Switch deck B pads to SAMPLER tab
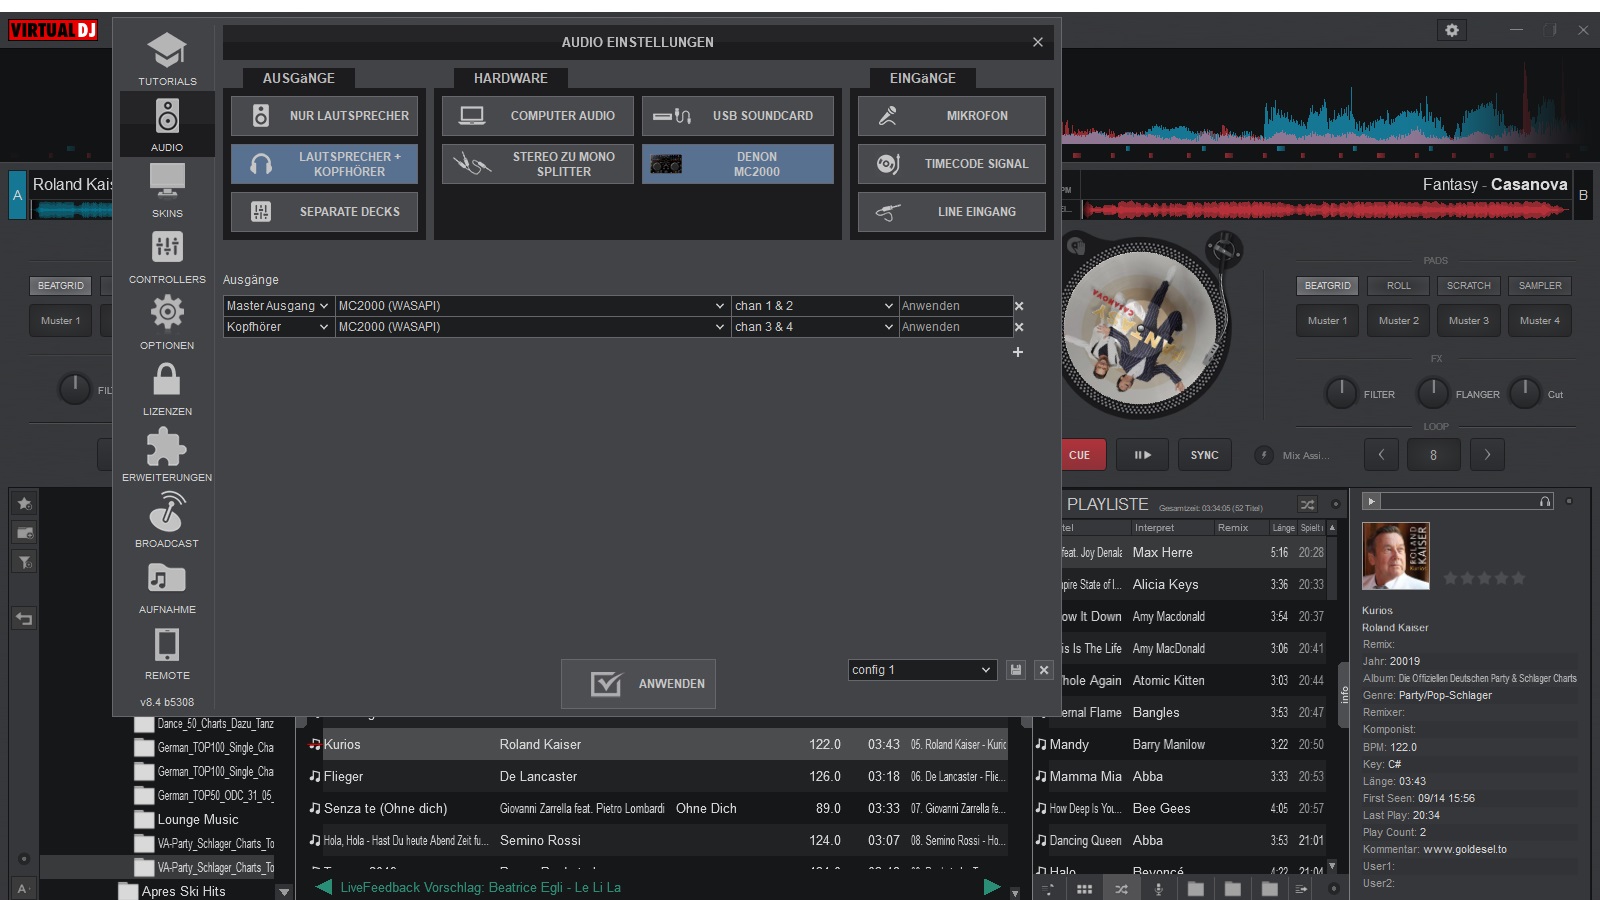This screenshot has width=1600, height=900. [1540, 286]
